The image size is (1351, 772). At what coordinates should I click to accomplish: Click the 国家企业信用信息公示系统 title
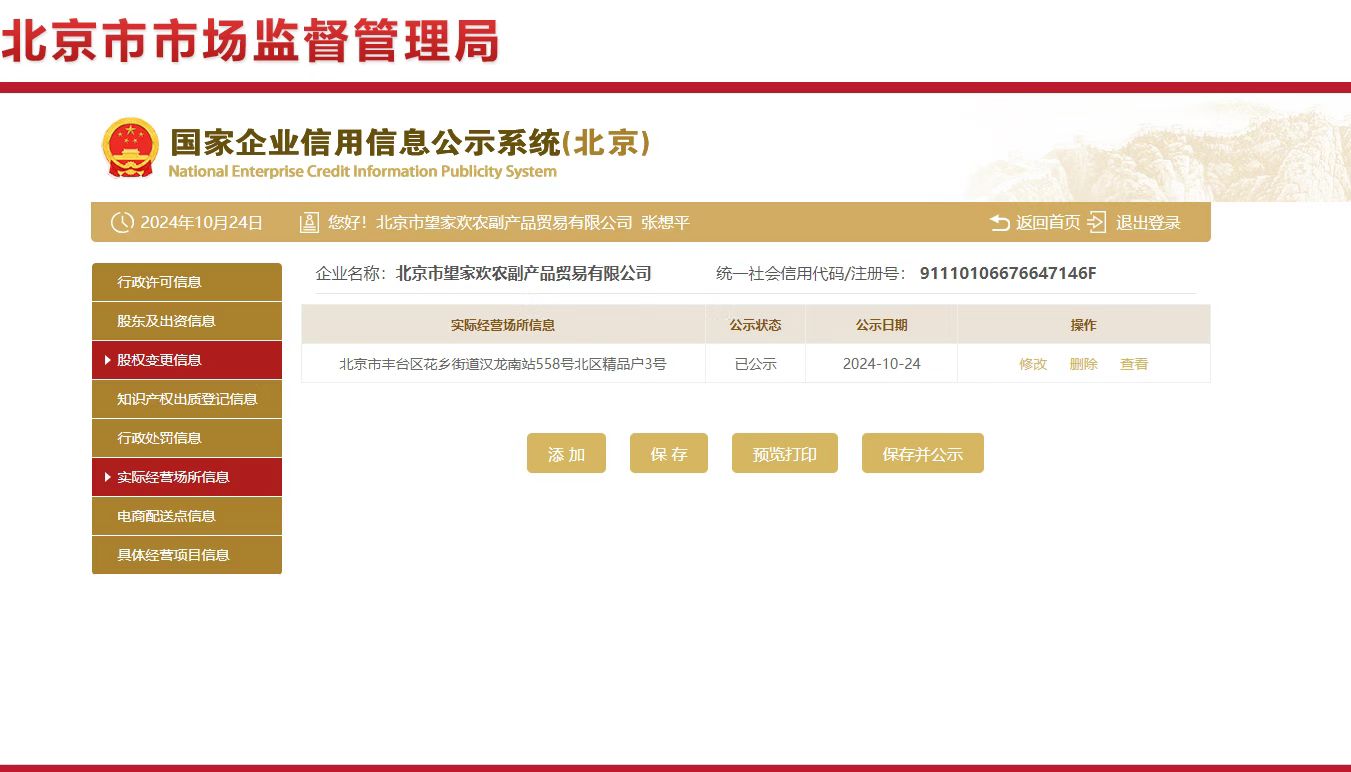(410, 143)
